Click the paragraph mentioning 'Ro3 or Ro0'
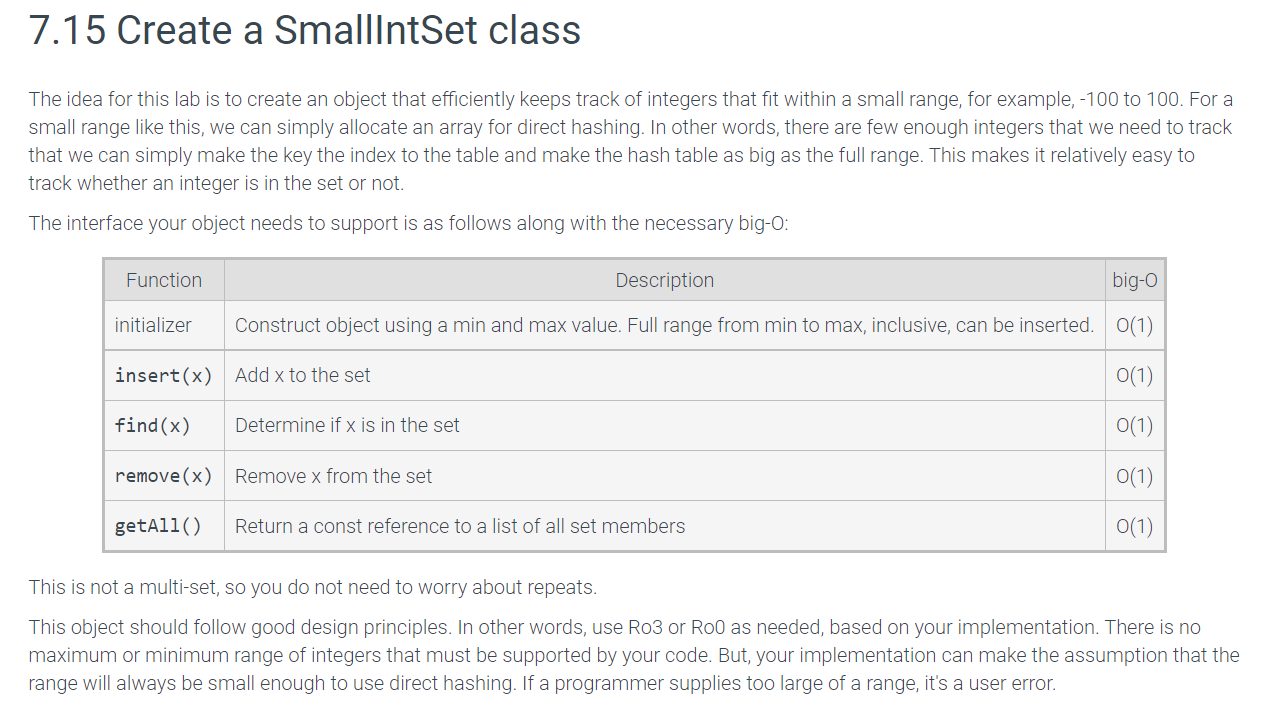1276x708 pixels. click(x=634, y=655)
